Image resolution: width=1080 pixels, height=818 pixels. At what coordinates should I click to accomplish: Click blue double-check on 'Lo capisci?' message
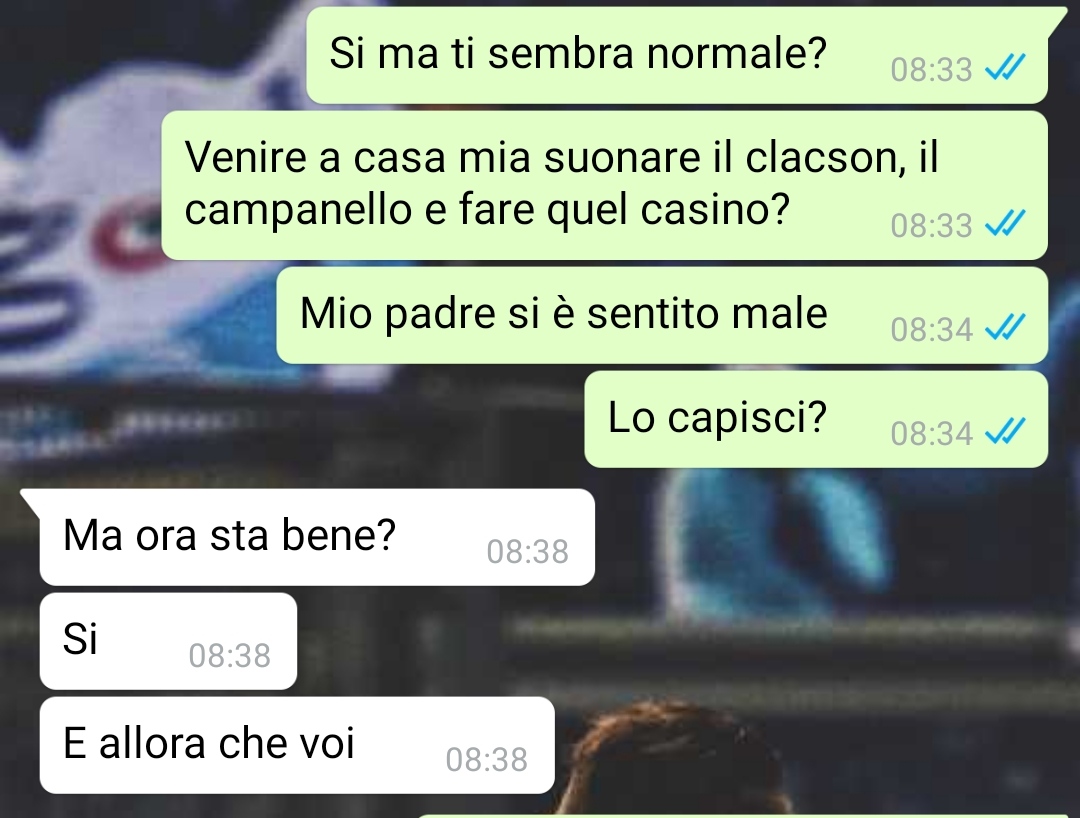coord(1006,431)
